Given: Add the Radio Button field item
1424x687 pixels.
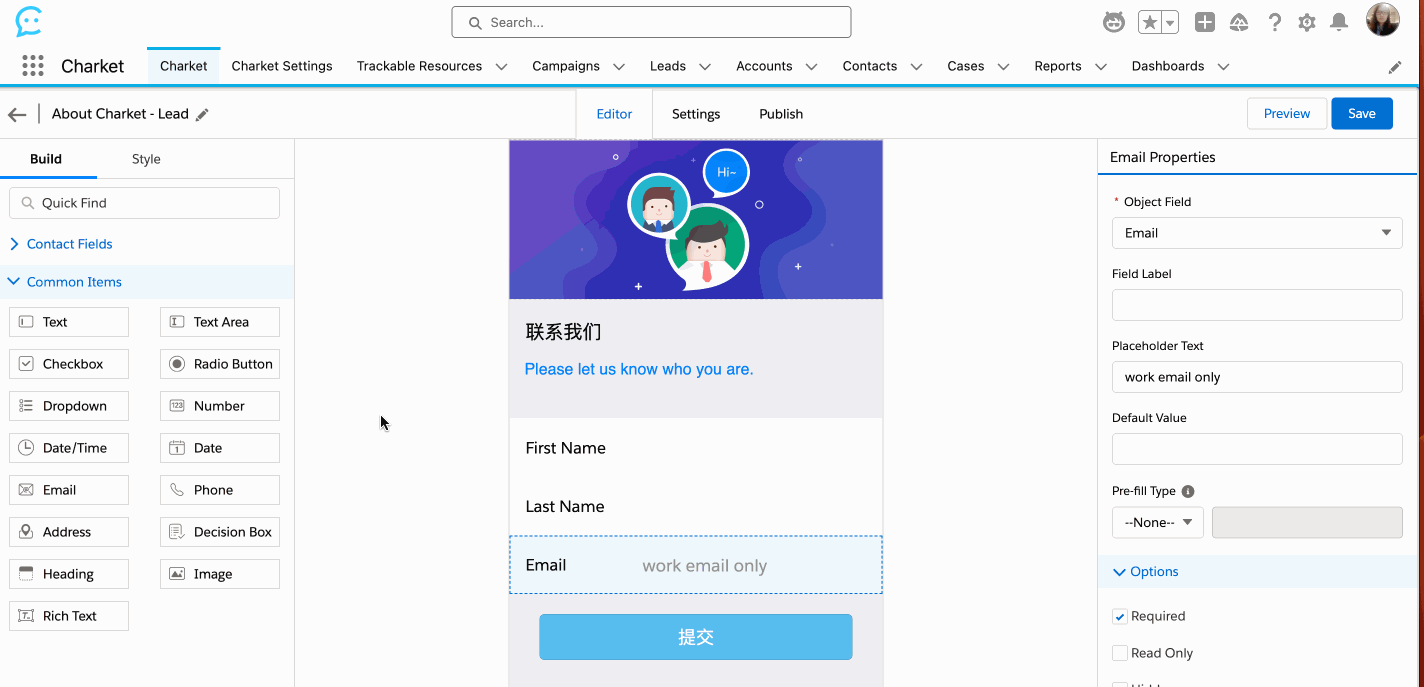Looking at the screenshot, I should coord(220,364).
